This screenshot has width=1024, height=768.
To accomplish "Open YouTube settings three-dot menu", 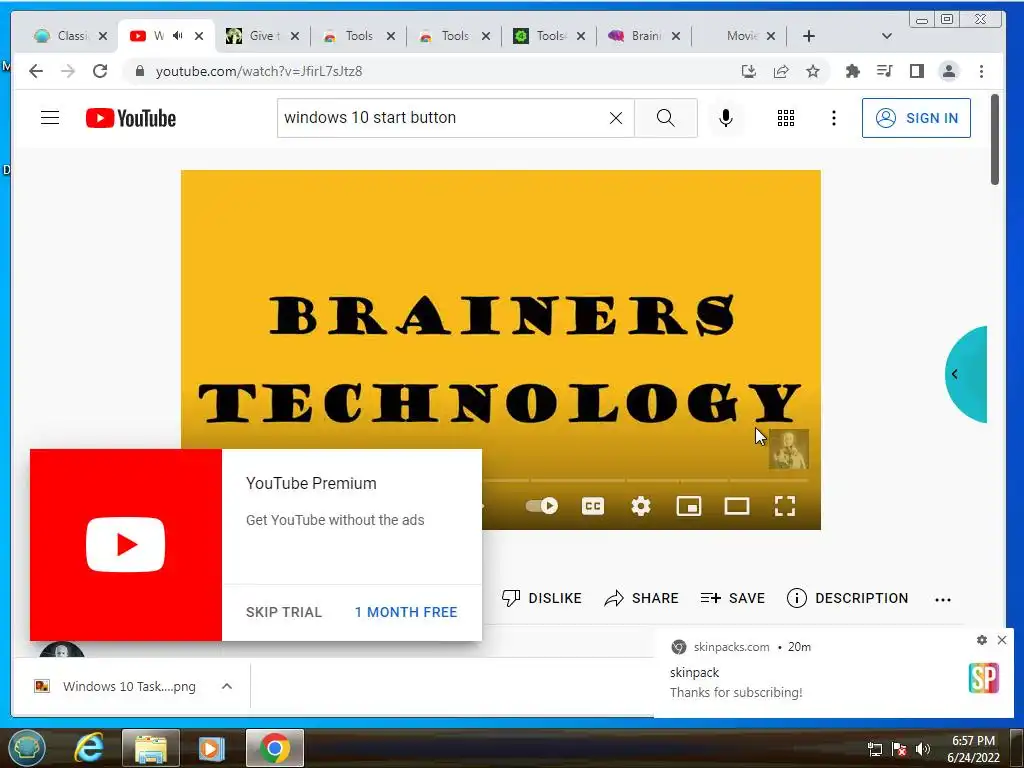I will click(833, 118).
